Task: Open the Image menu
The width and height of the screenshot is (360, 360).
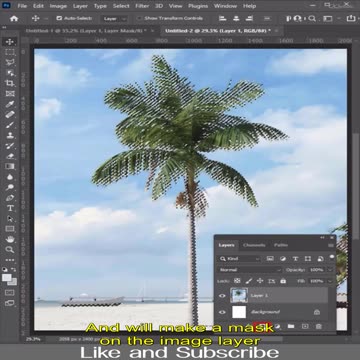Action: (x=58, y=6)
